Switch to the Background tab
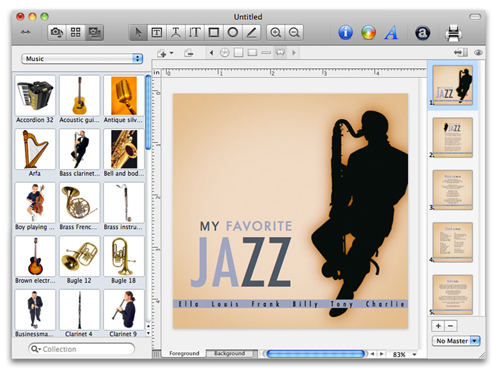Screen dimensions: 500x376 click(230, 353)
